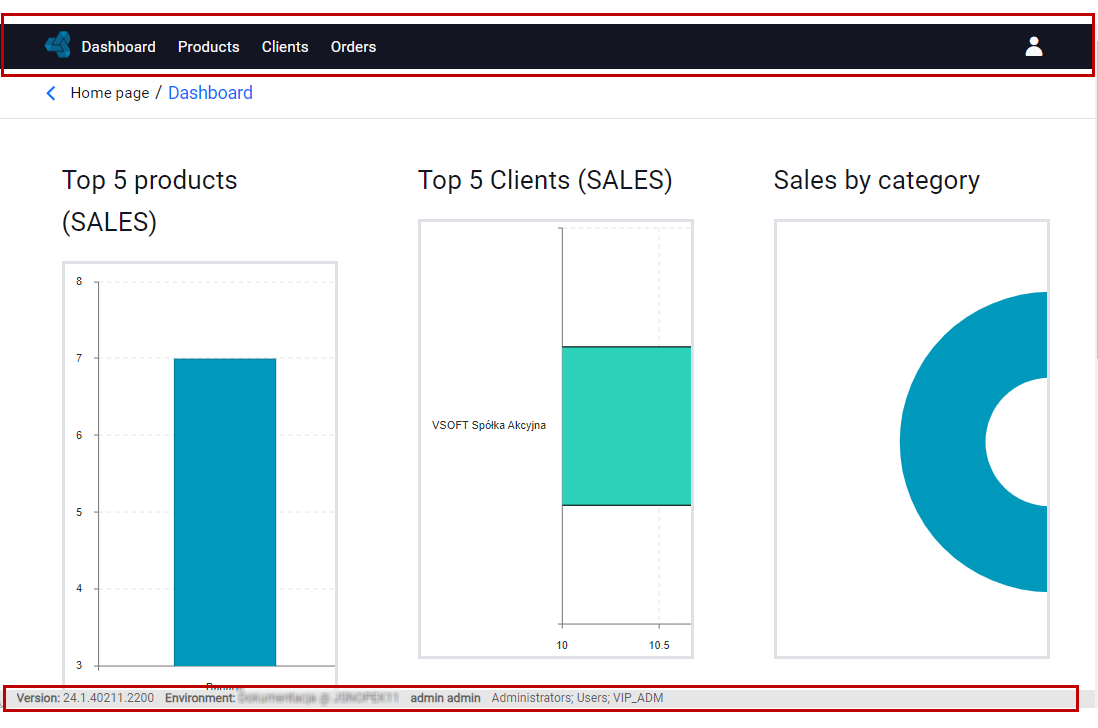Viewport: 1098px width, 728px height.
Task: Open the Products menu item
Action: click(x=209, y=47)
